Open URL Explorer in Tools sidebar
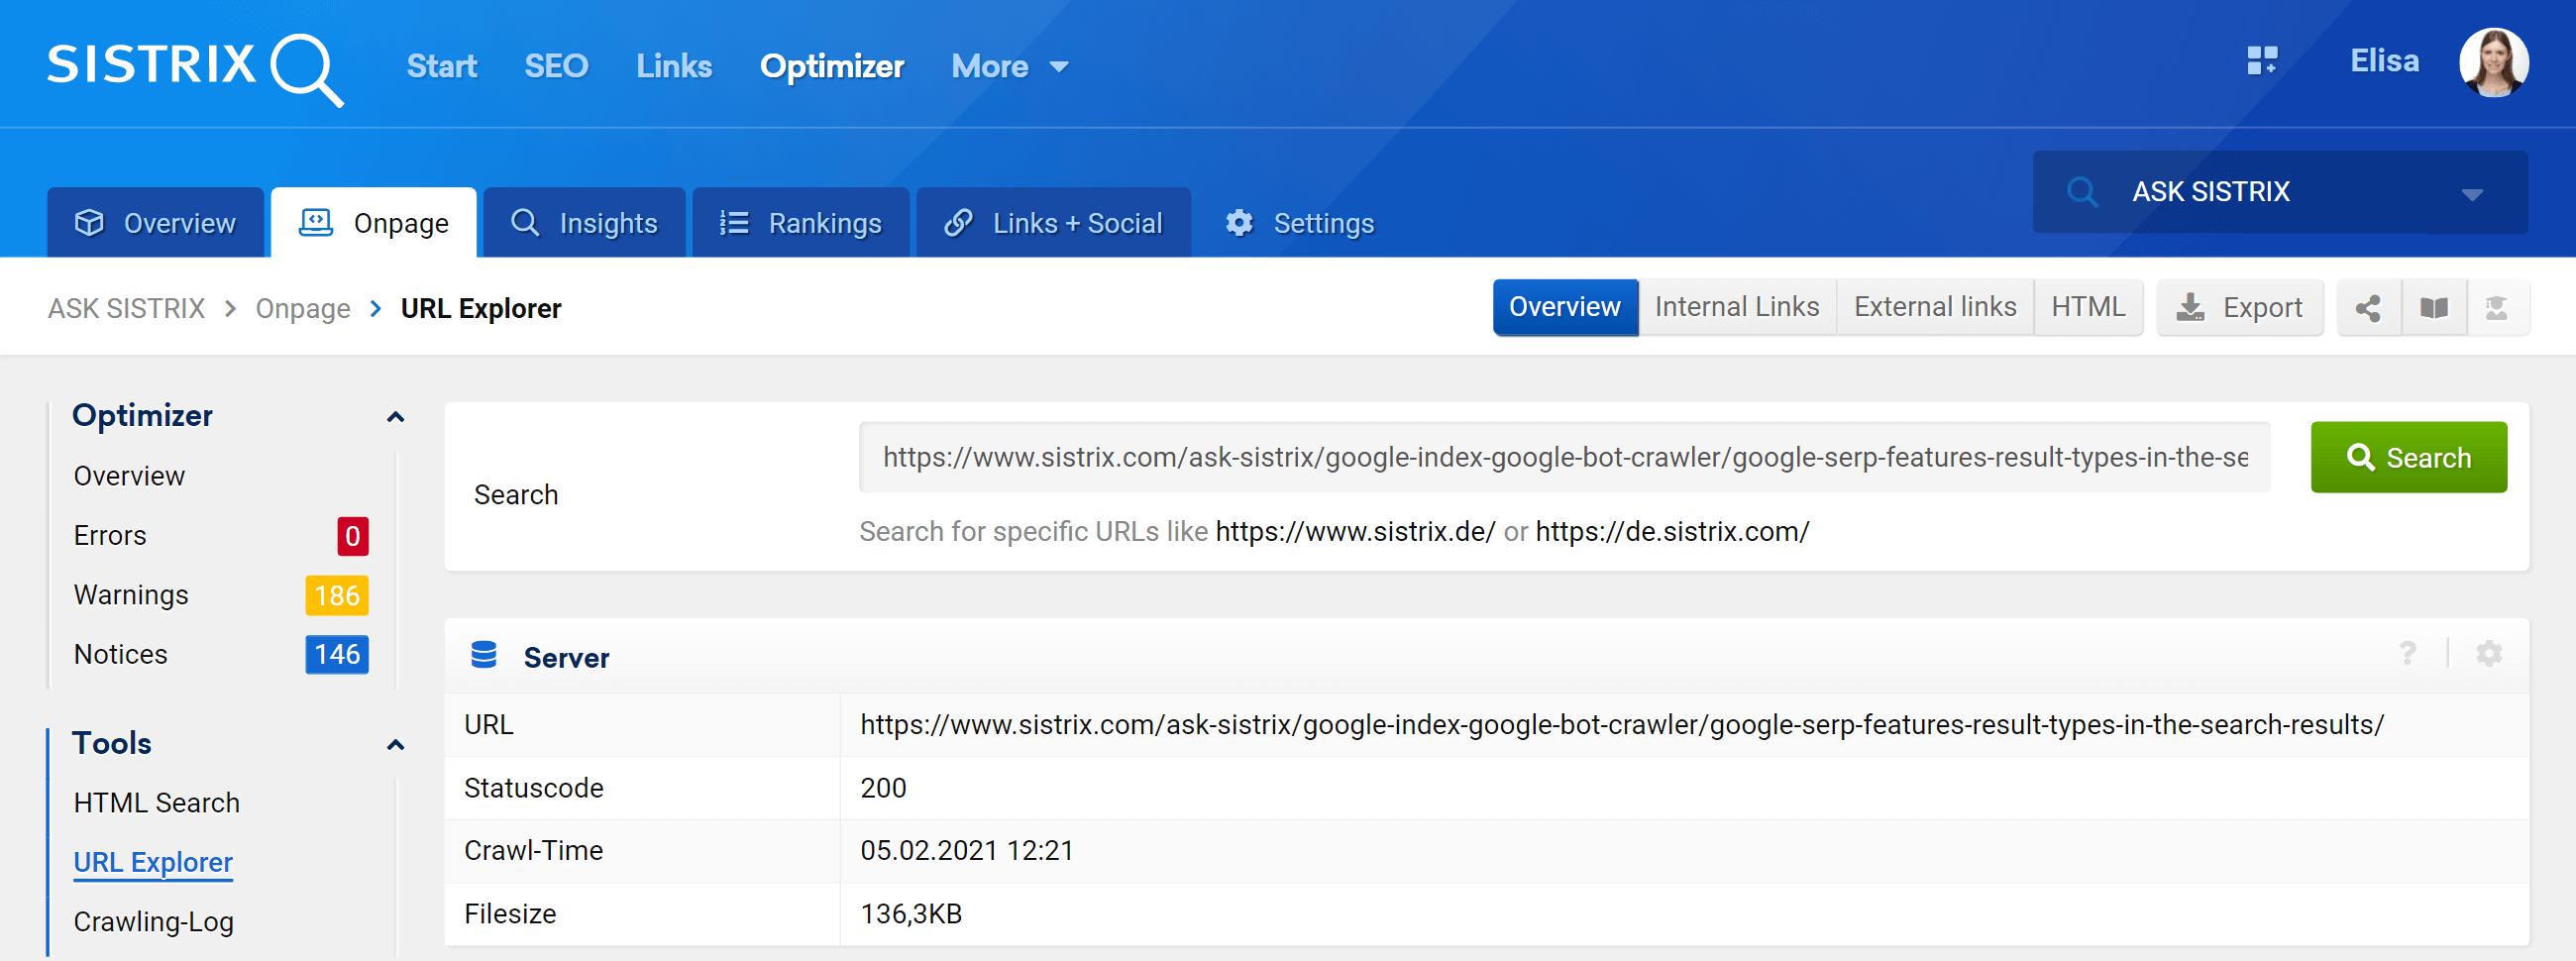Viewport: 2576px width, 961px height. click(153, 862)
